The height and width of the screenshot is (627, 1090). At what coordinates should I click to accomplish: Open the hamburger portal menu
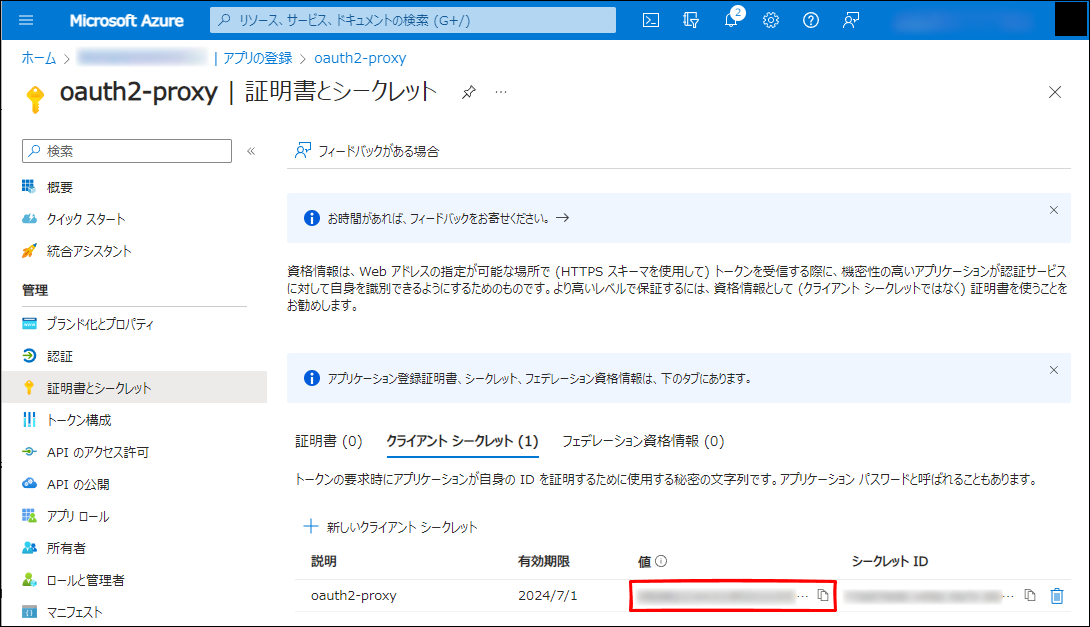(27, 20)
